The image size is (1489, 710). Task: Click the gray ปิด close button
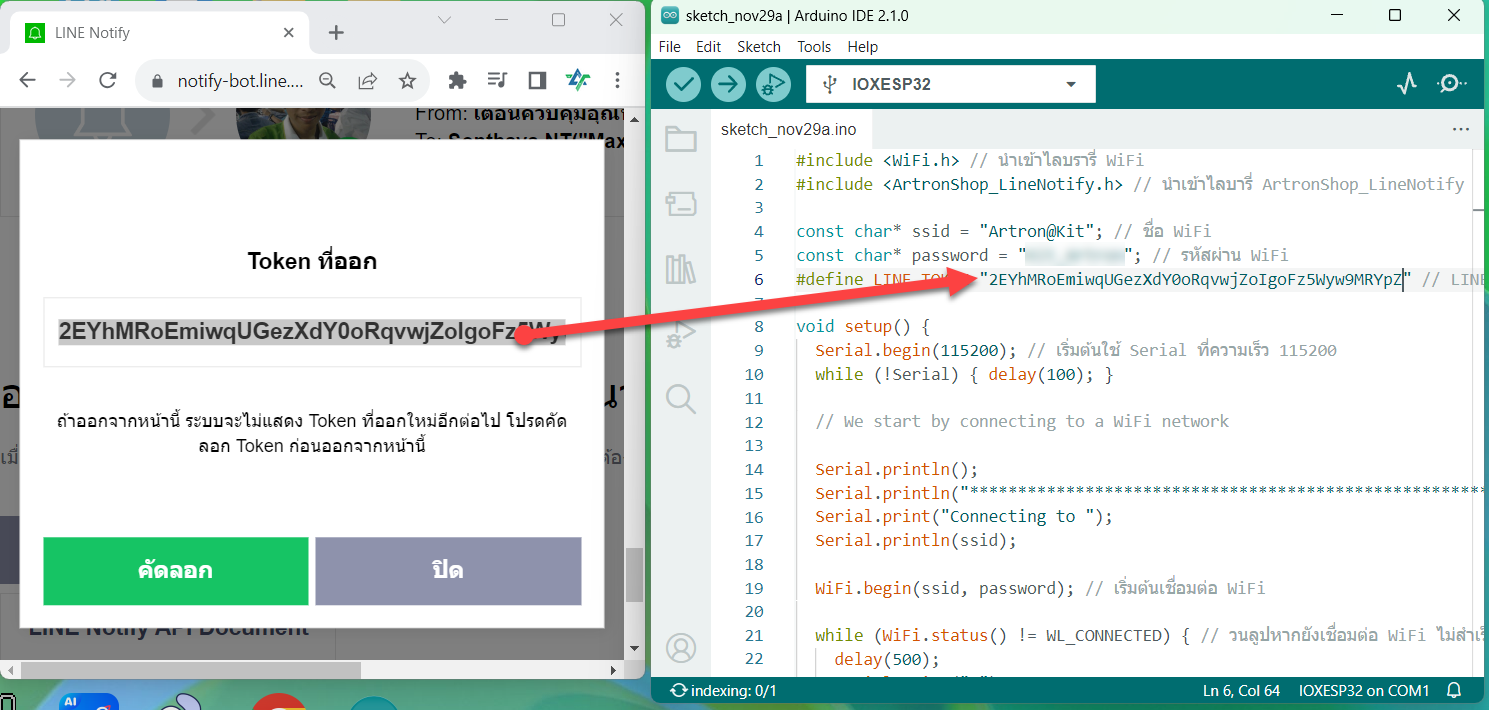click(448, 571)
